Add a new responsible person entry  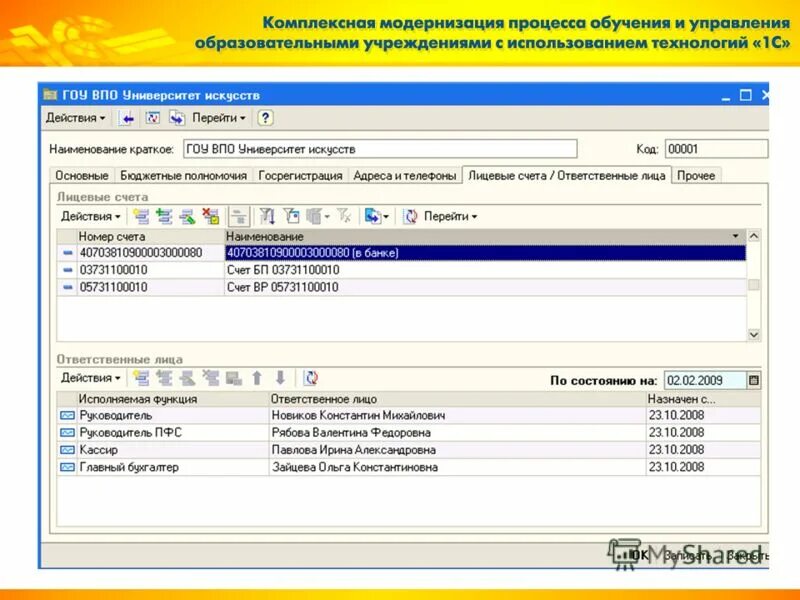141,379
